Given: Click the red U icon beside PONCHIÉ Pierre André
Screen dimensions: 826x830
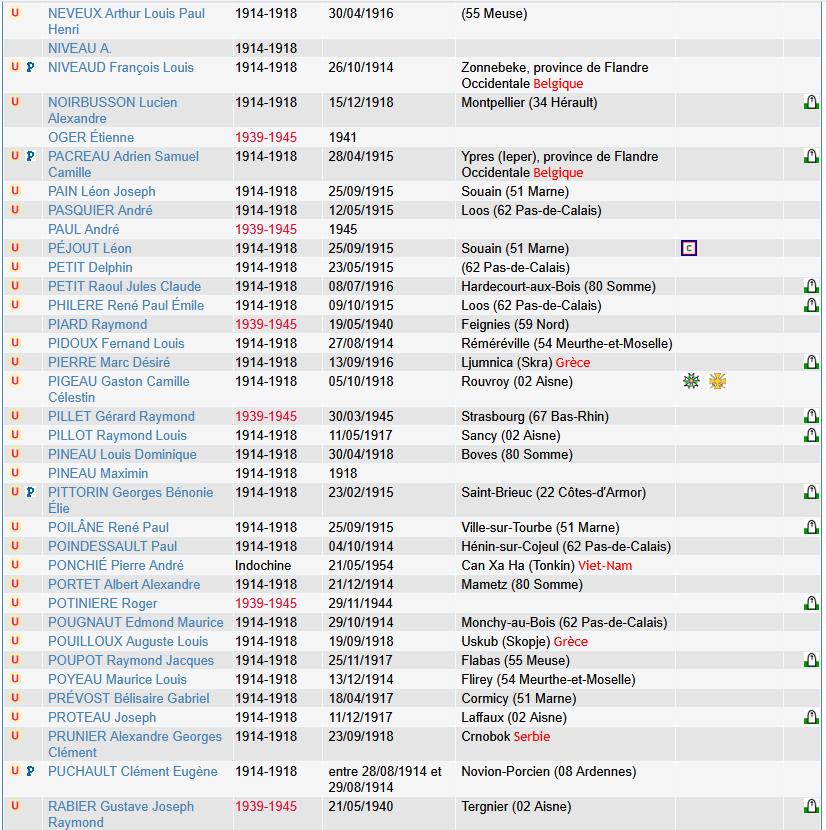Looking at the screenshot, I should 15,566.
